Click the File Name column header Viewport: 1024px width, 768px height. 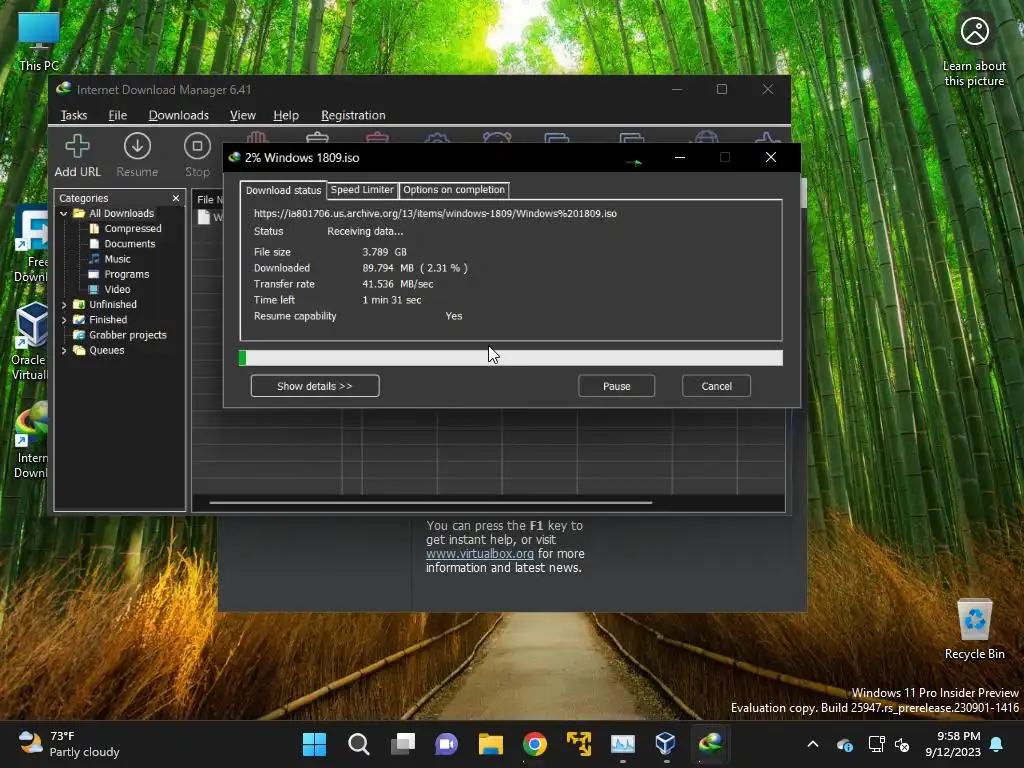209,199
